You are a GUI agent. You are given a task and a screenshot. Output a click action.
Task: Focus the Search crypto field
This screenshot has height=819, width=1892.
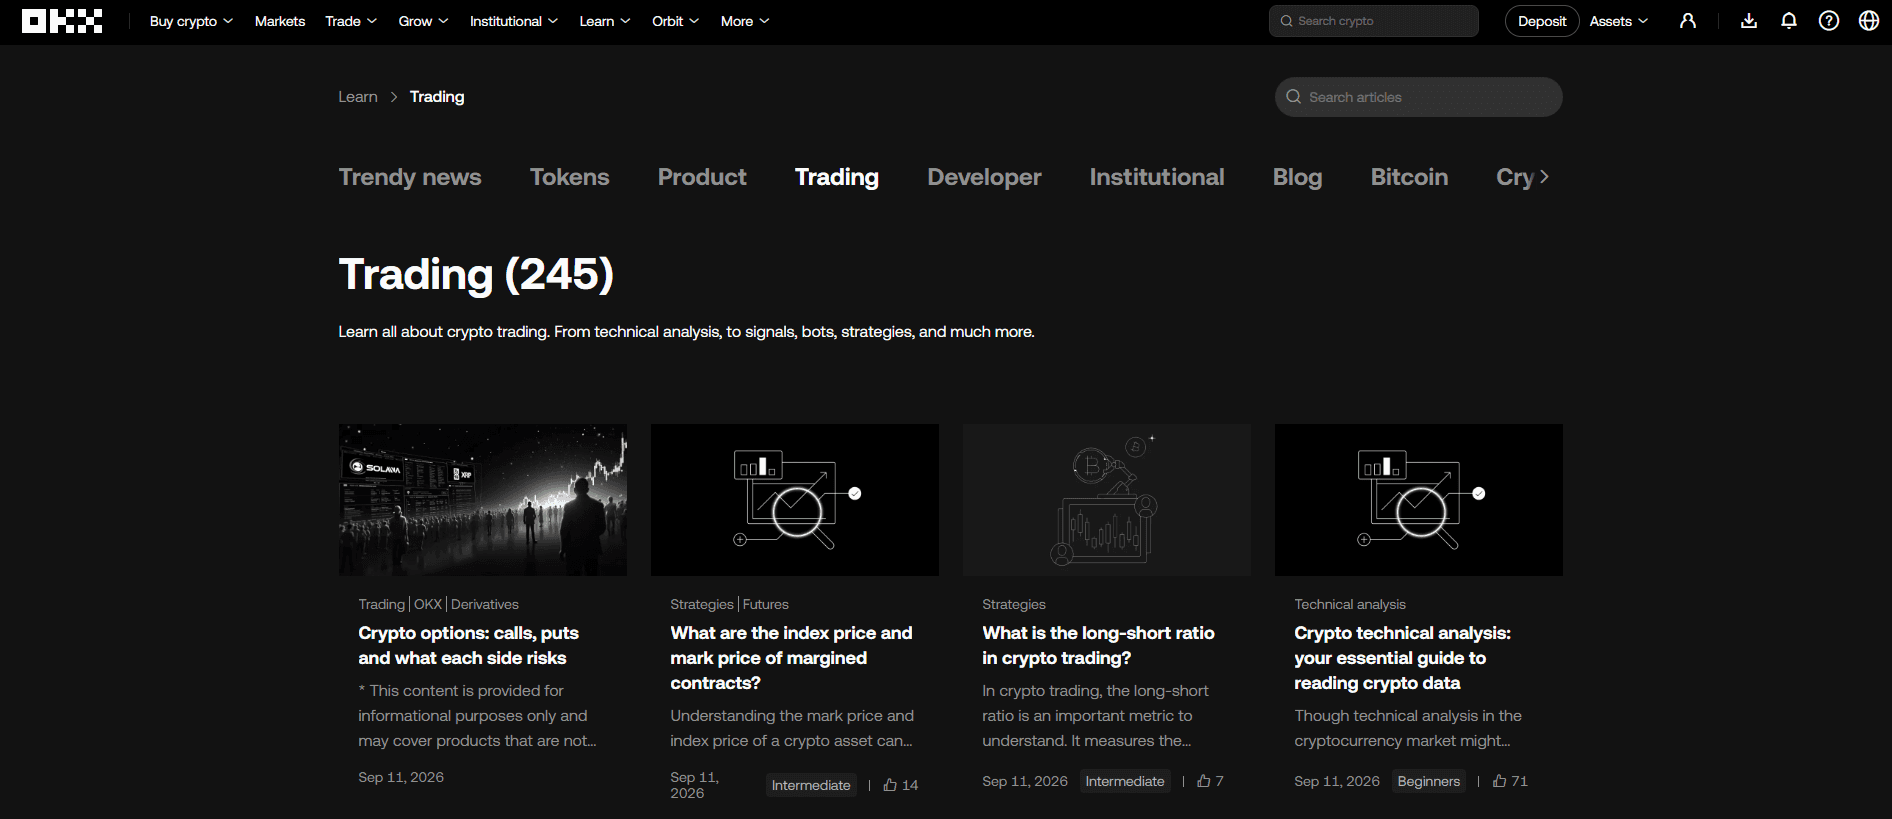coord(1374,21)
